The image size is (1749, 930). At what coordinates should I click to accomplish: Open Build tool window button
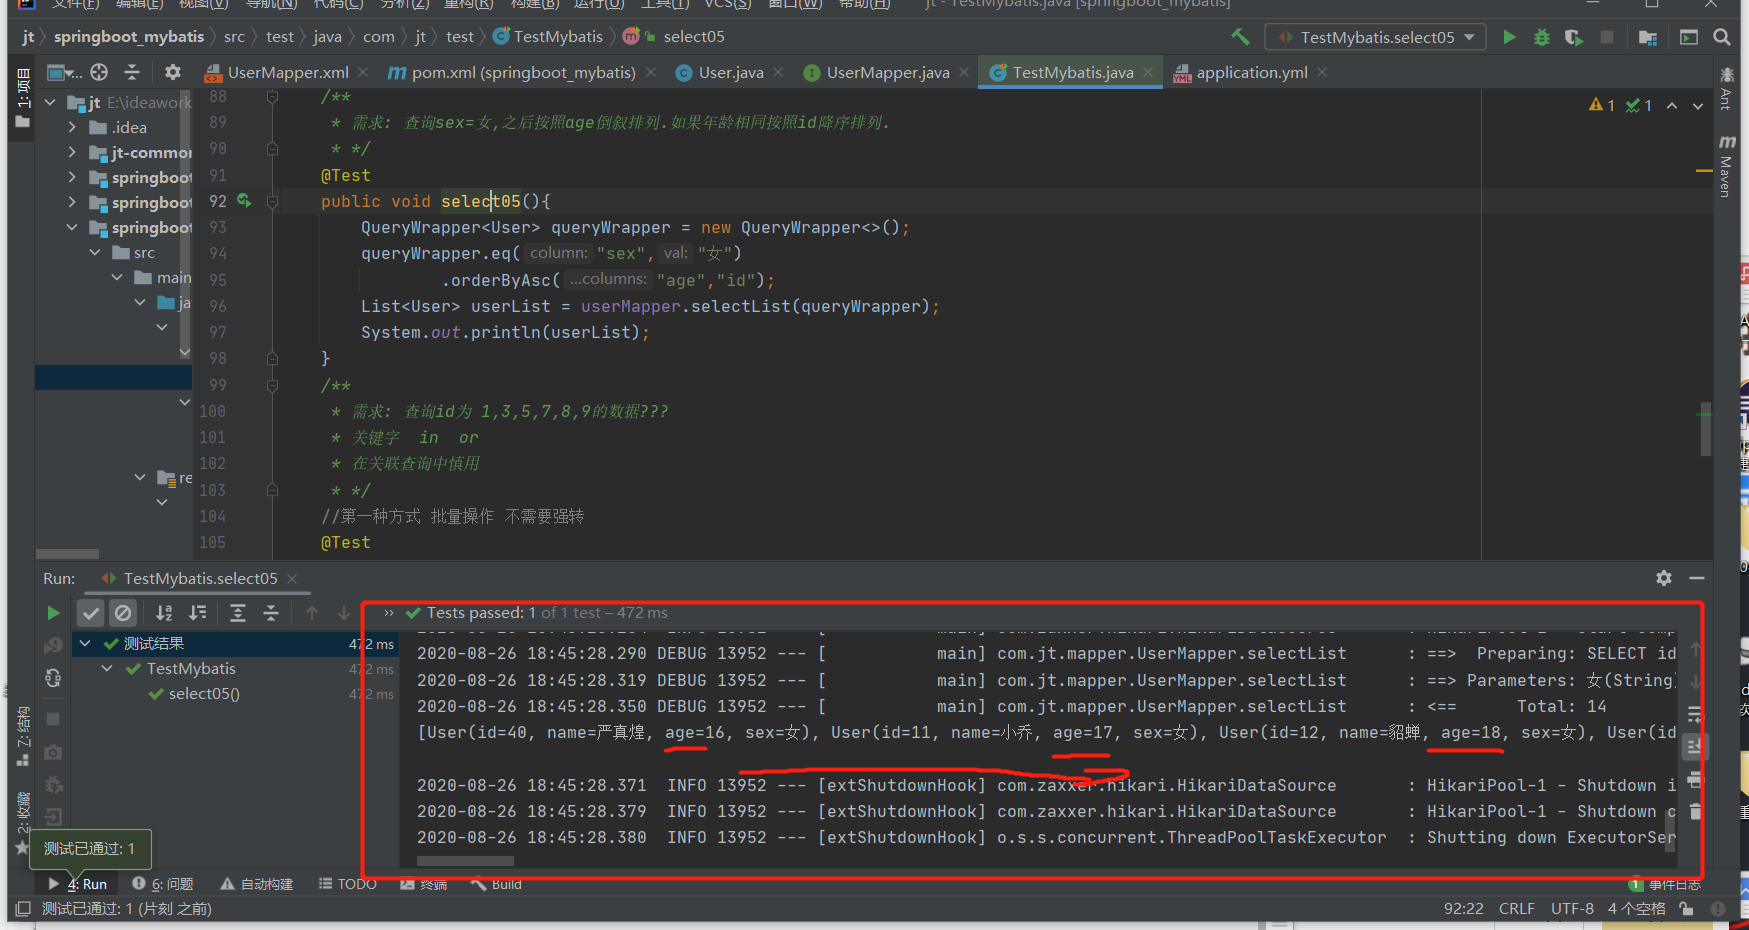point(495,884)
